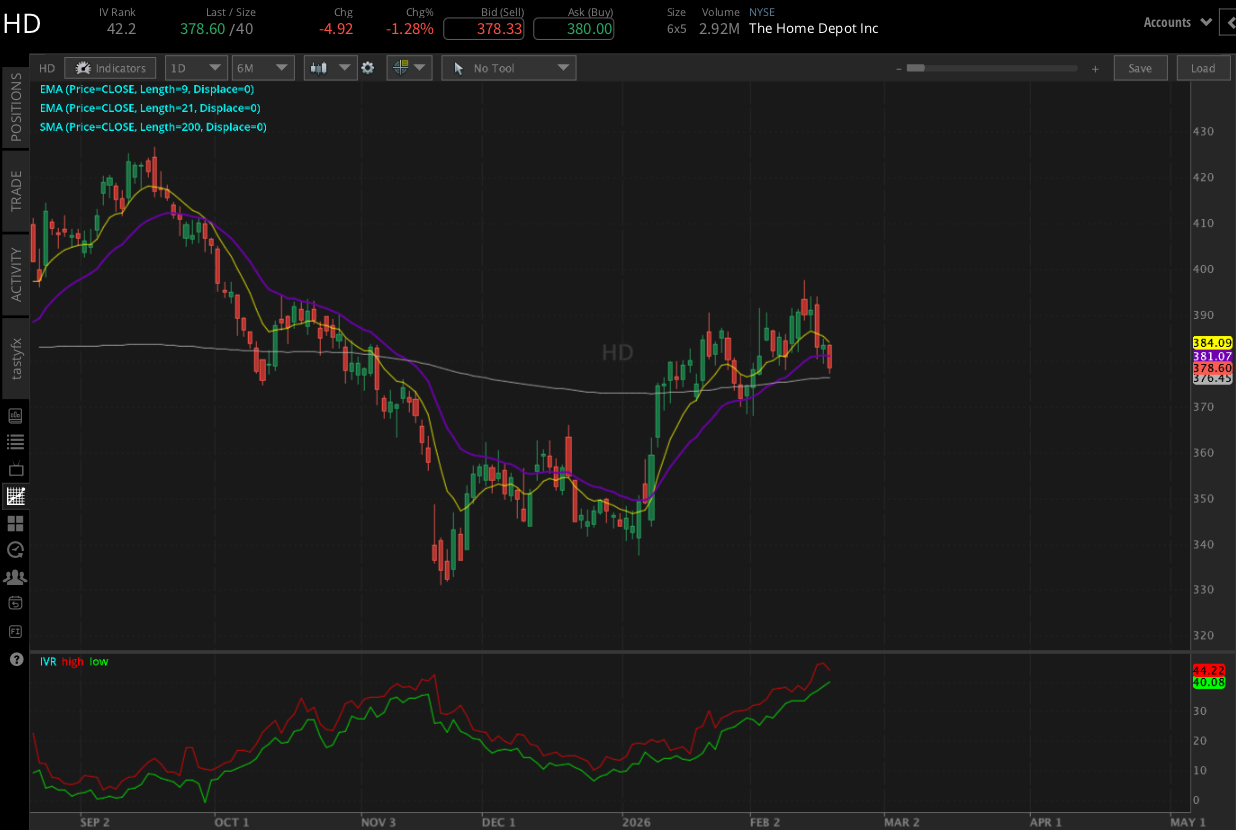This screenshot has width=1236, height=830.
Task: Click the Indicators button
Action: [x=110, y=67]
